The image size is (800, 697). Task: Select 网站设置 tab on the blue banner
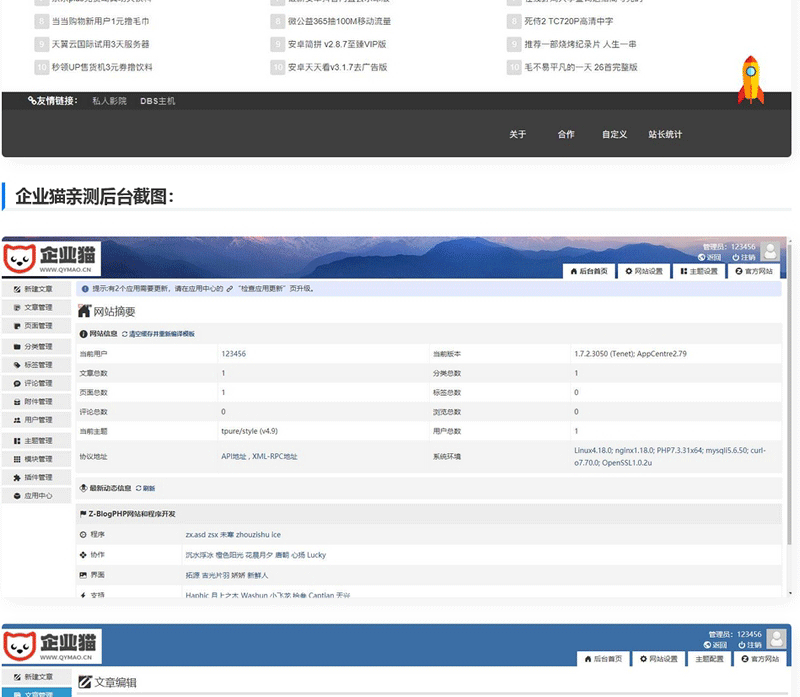point(659,659)
